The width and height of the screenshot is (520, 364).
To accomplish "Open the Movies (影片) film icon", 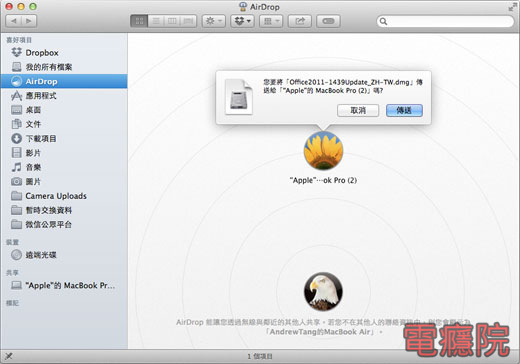I will (16, 153).
